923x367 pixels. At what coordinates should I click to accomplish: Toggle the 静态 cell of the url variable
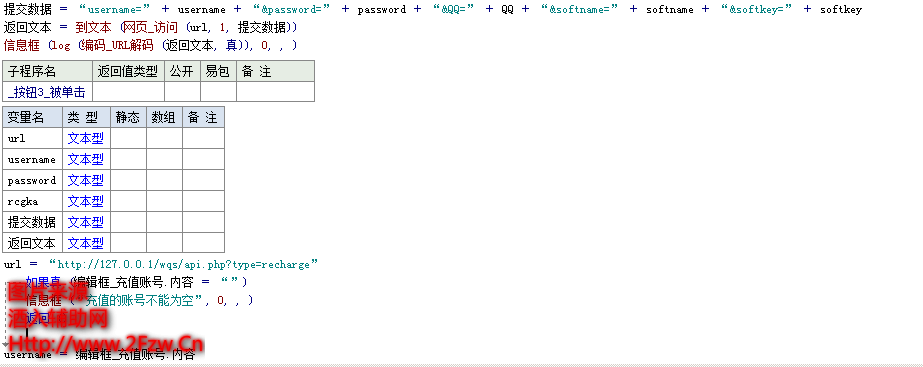pos(129,138)
